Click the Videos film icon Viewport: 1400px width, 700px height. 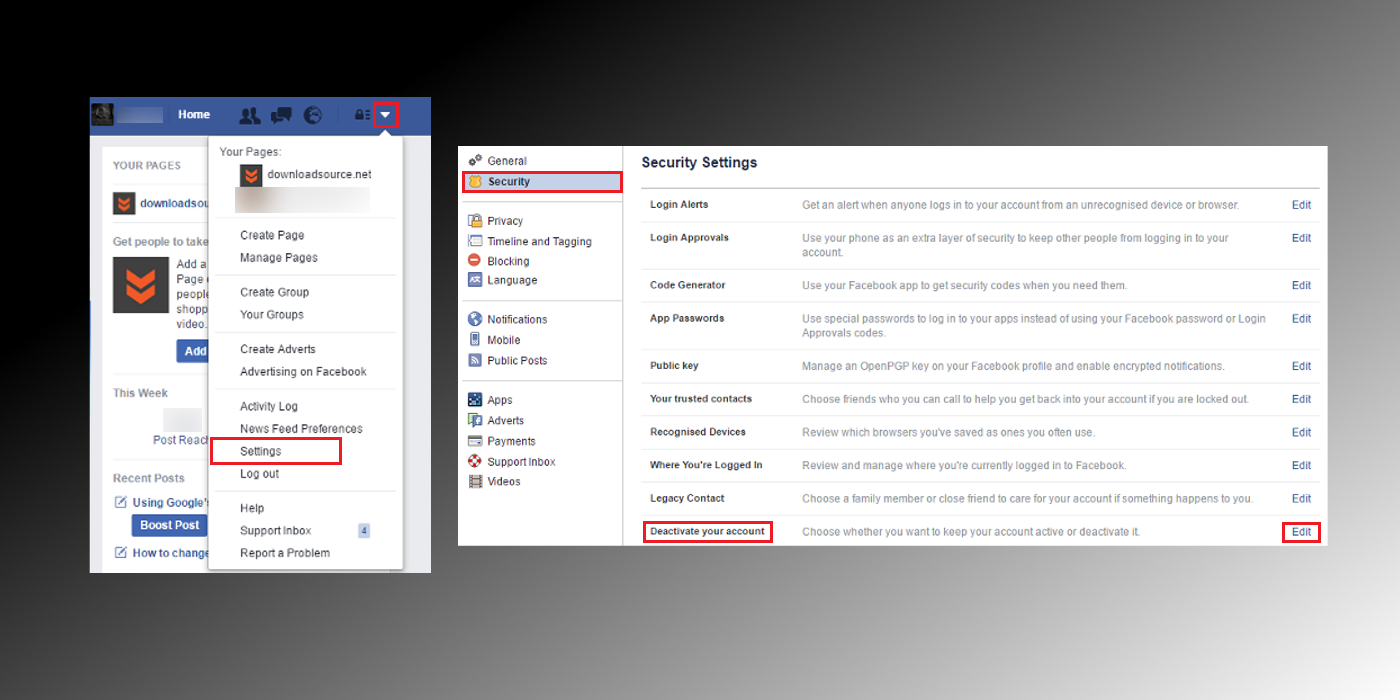tap(475, 481)
